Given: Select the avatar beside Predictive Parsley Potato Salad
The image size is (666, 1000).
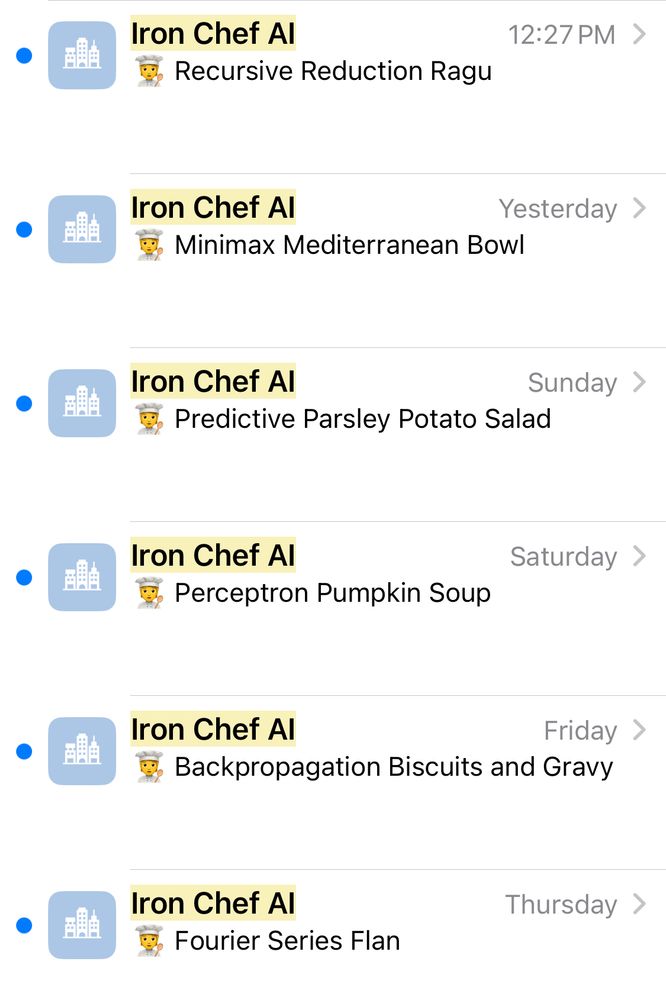Looking at the screenshot, I should (x=81, y=403).
